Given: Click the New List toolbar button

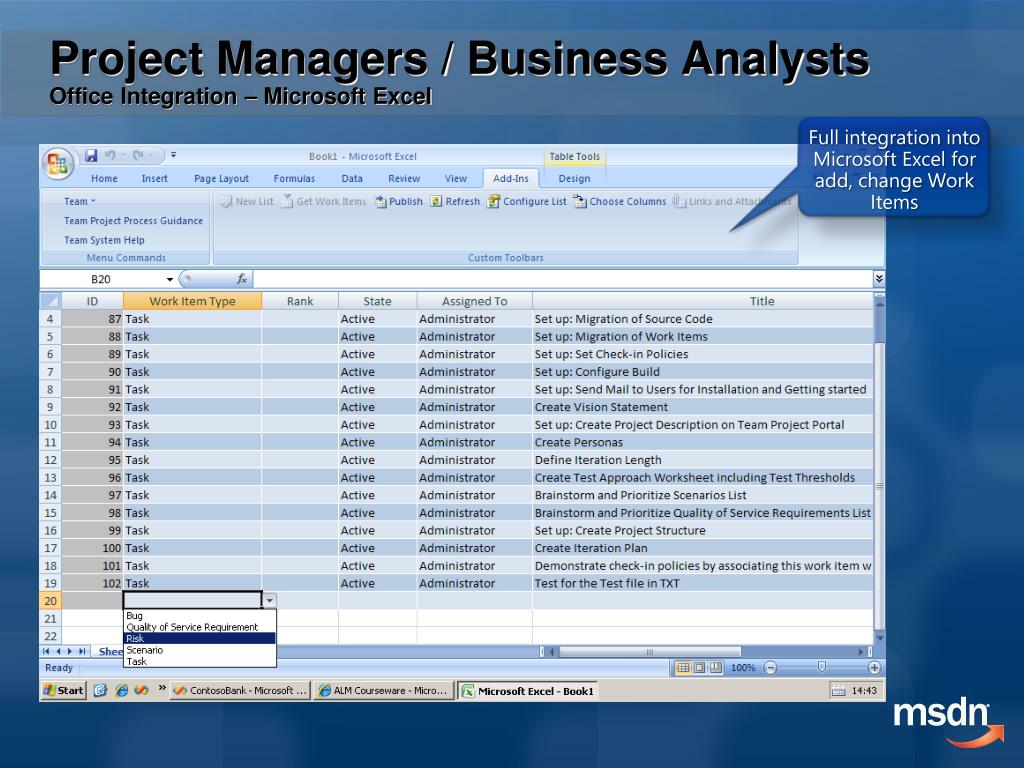Looking at the screenshot, I should (x=248, y=201).
